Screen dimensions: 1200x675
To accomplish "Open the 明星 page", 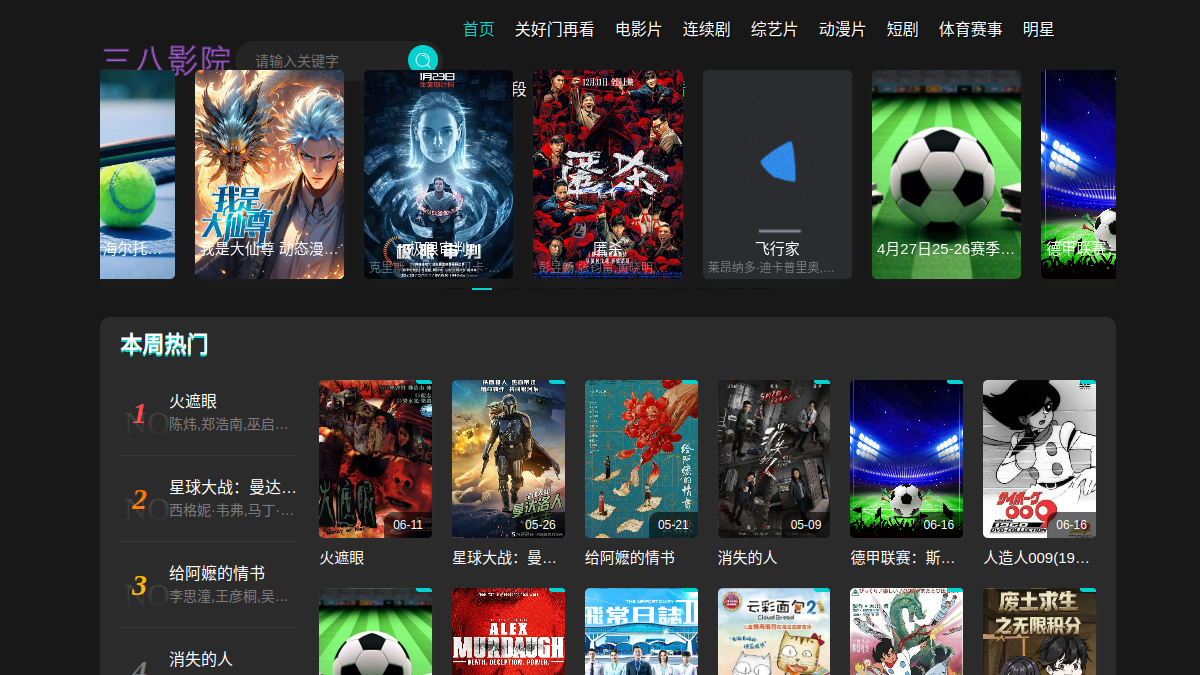I will [x=1039, y=29].
